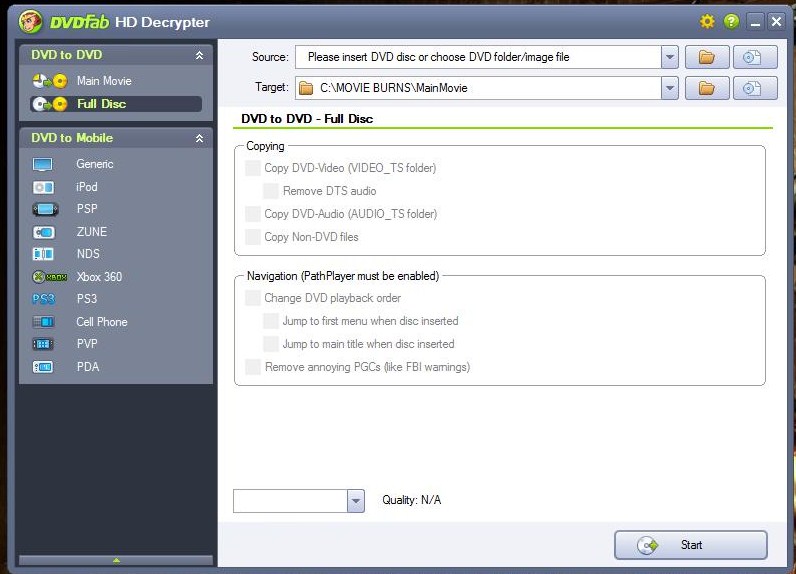Enable Jump to first menu option
This screenshot has width=796, height=574.
(271, 321)
